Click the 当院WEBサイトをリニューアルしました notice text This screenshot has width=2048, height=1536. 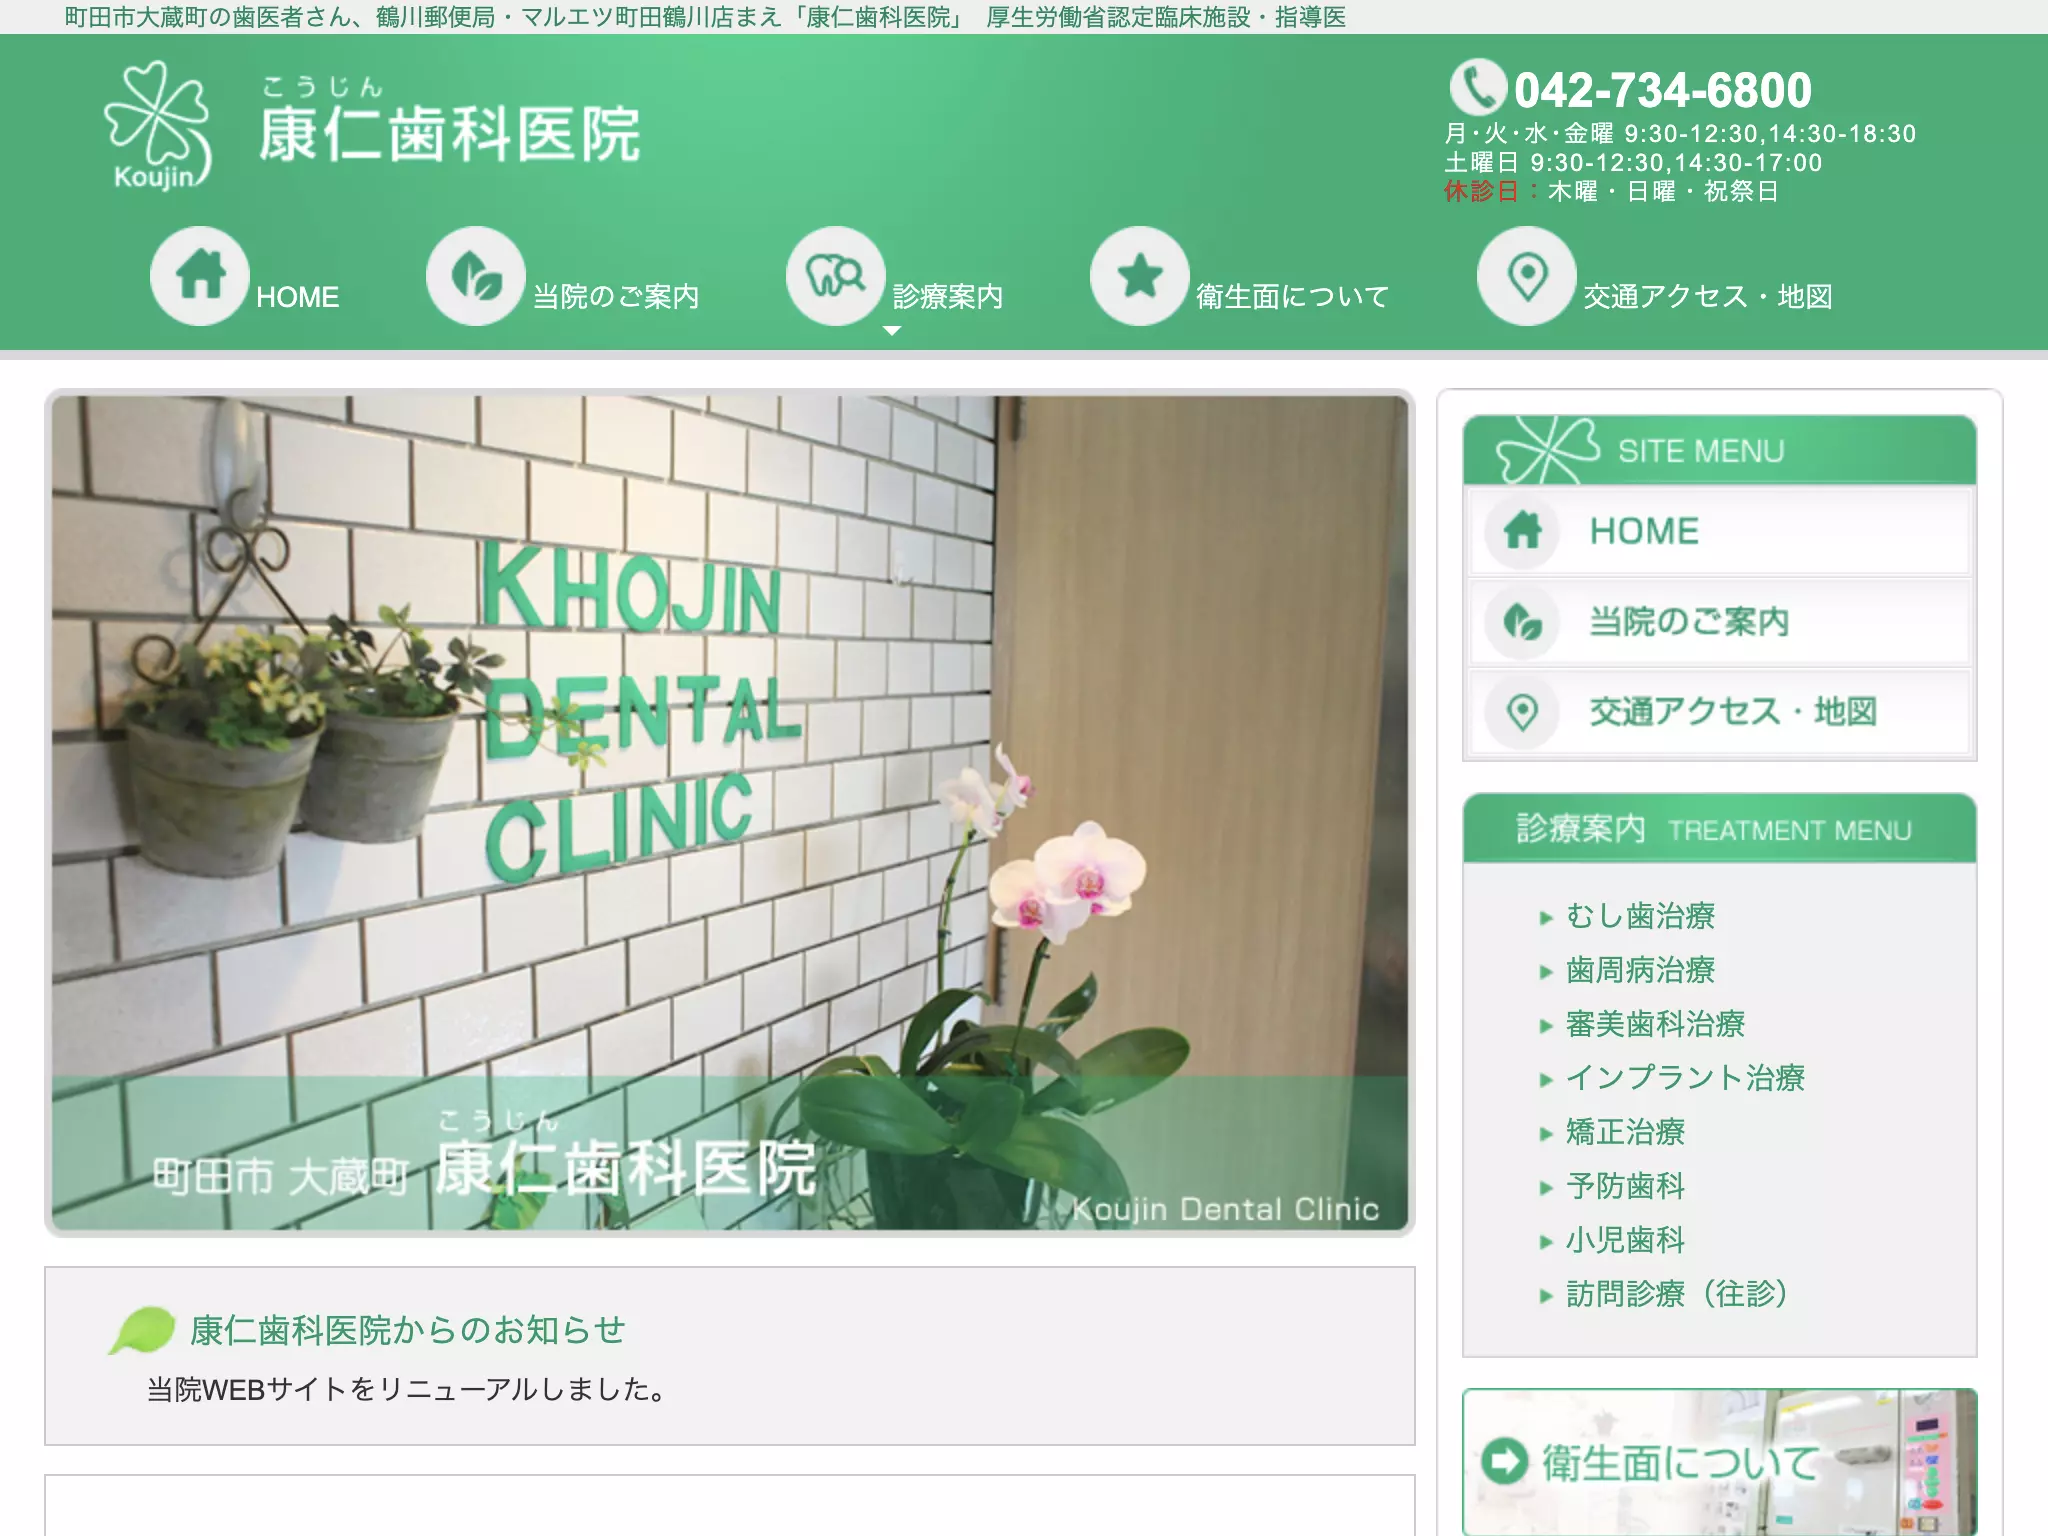407,1390
